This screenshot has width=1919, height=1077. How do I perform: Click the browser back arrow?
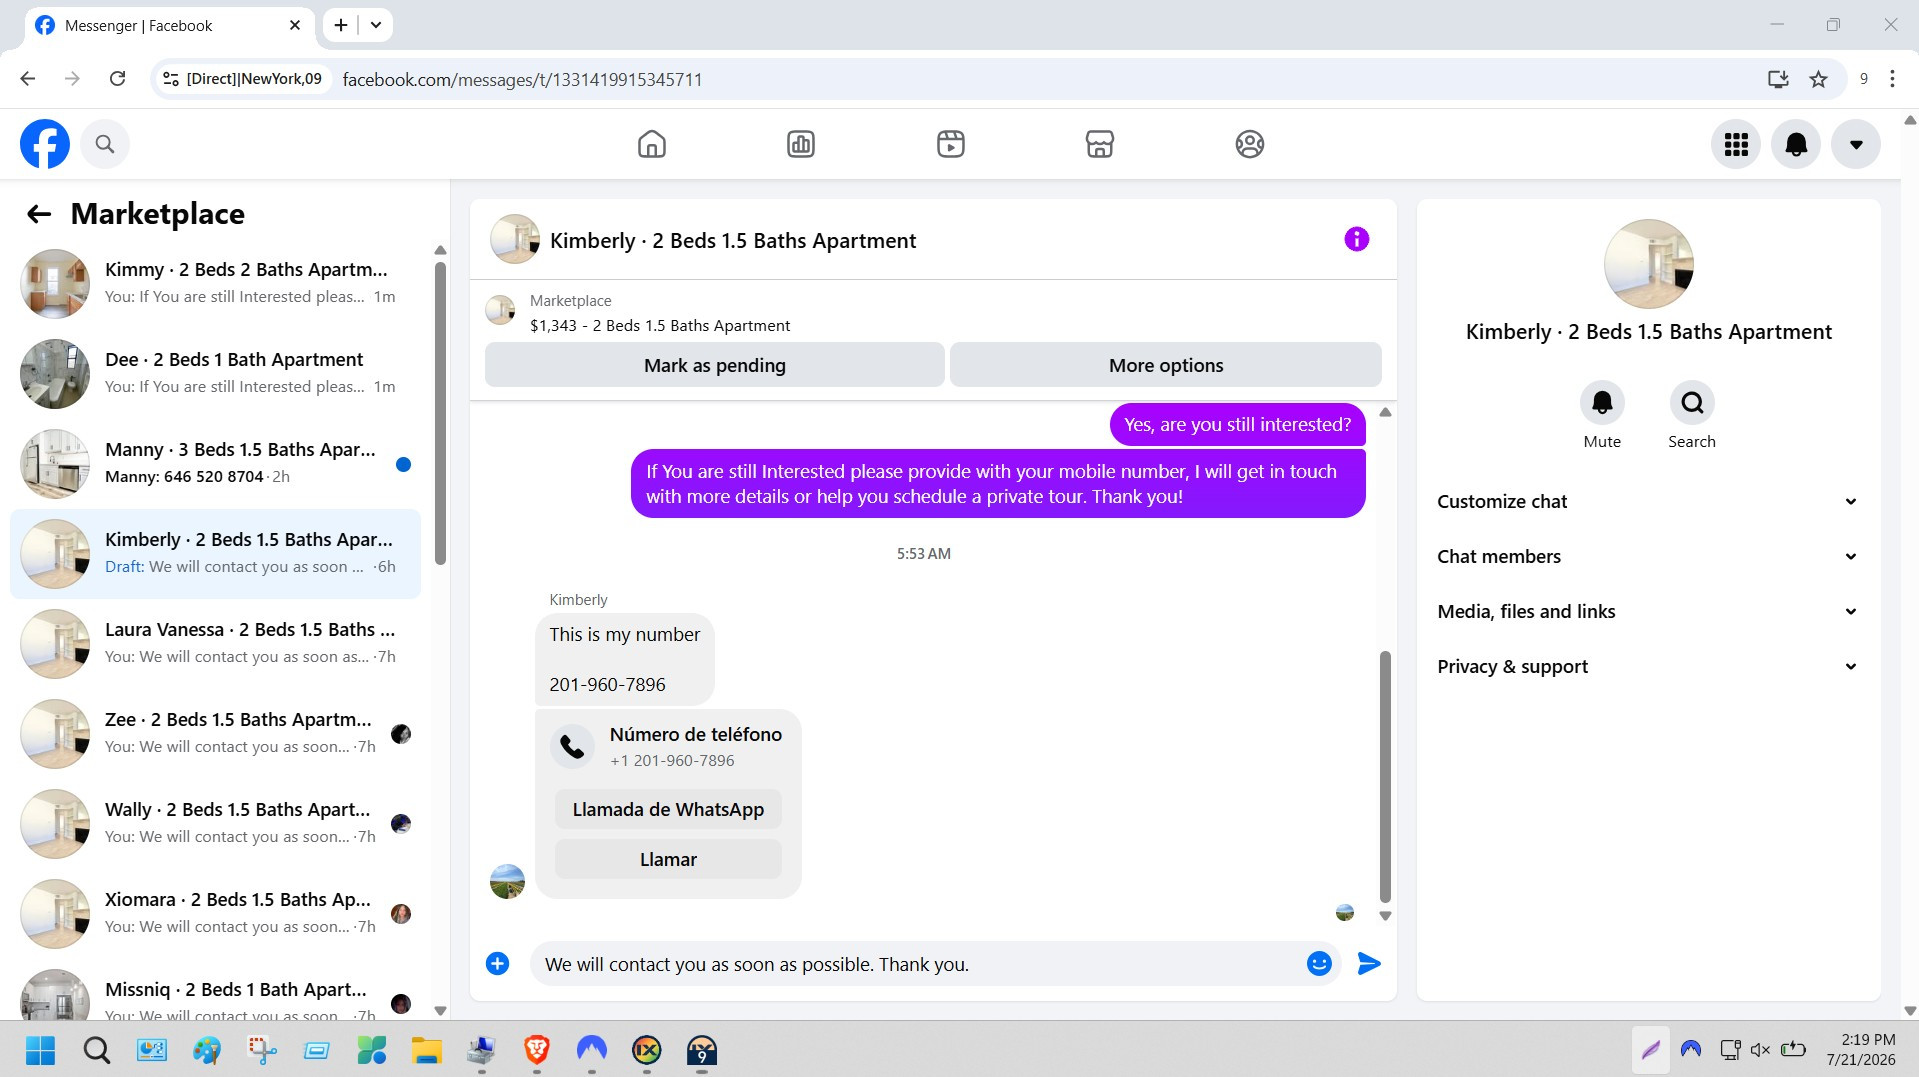pos(28,79)
